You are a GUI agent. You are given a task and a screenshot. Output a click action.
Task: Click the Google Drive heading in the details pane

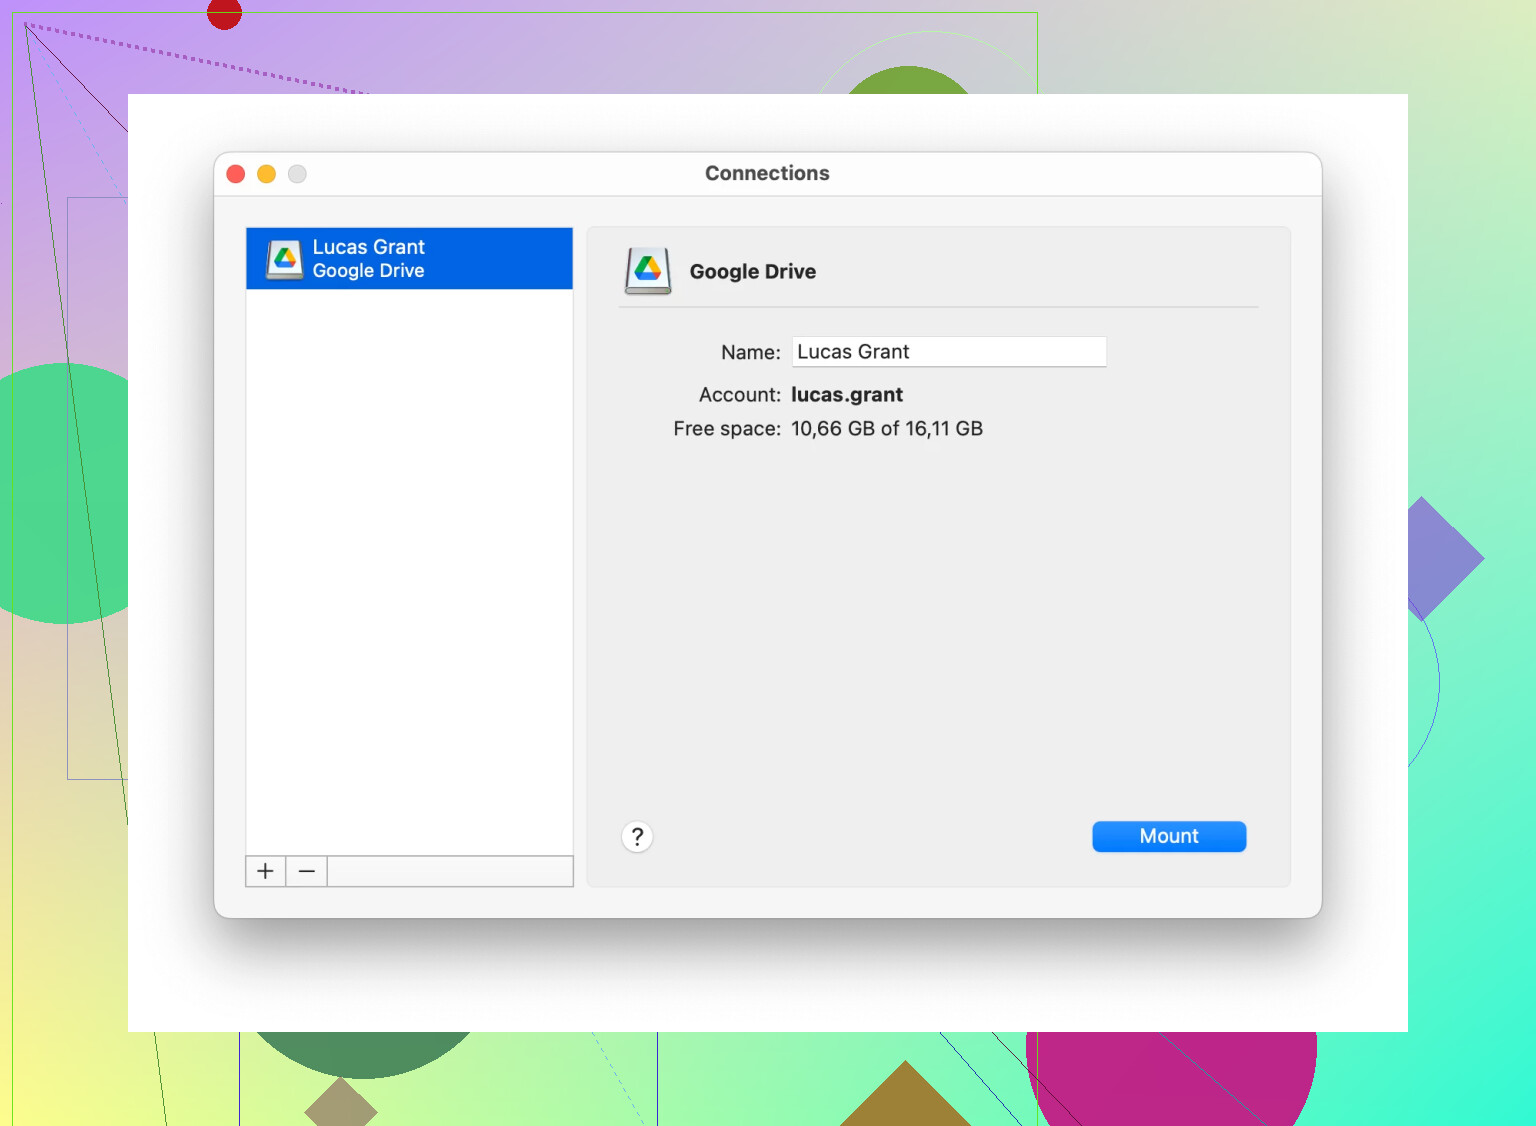click(x=752, y=272)
